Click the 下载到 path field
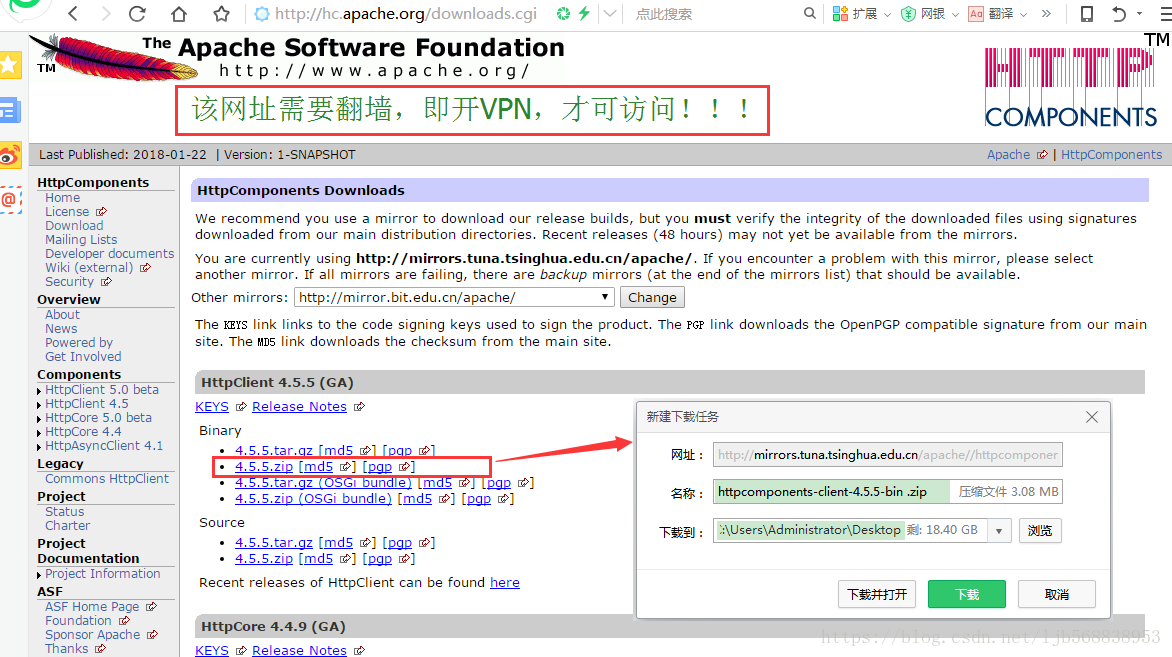Screen dimensions: 1172x657 [851, 531]
